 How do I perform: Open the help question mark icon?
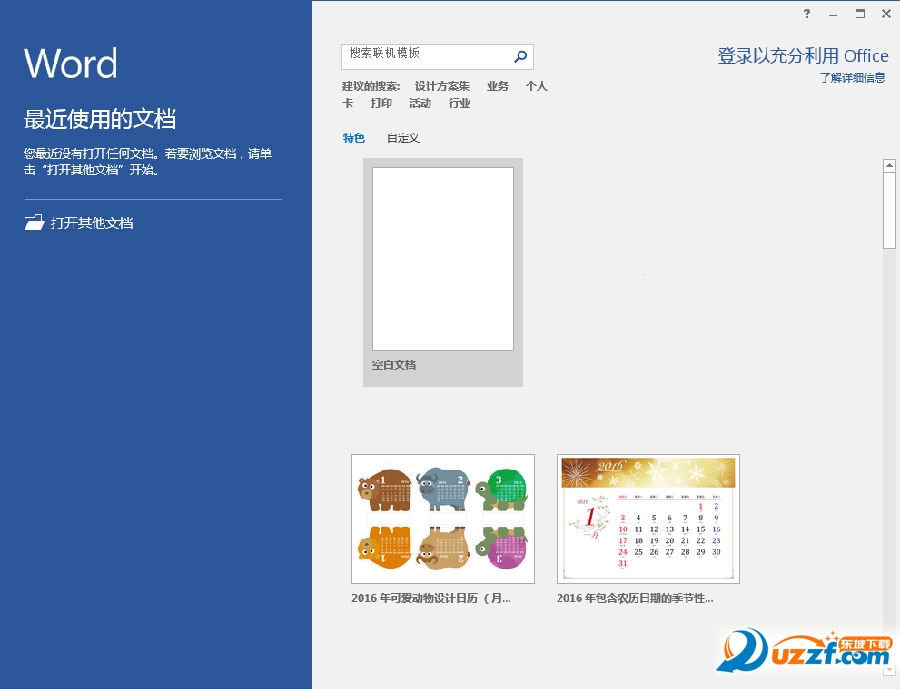[x=807, y=14]
